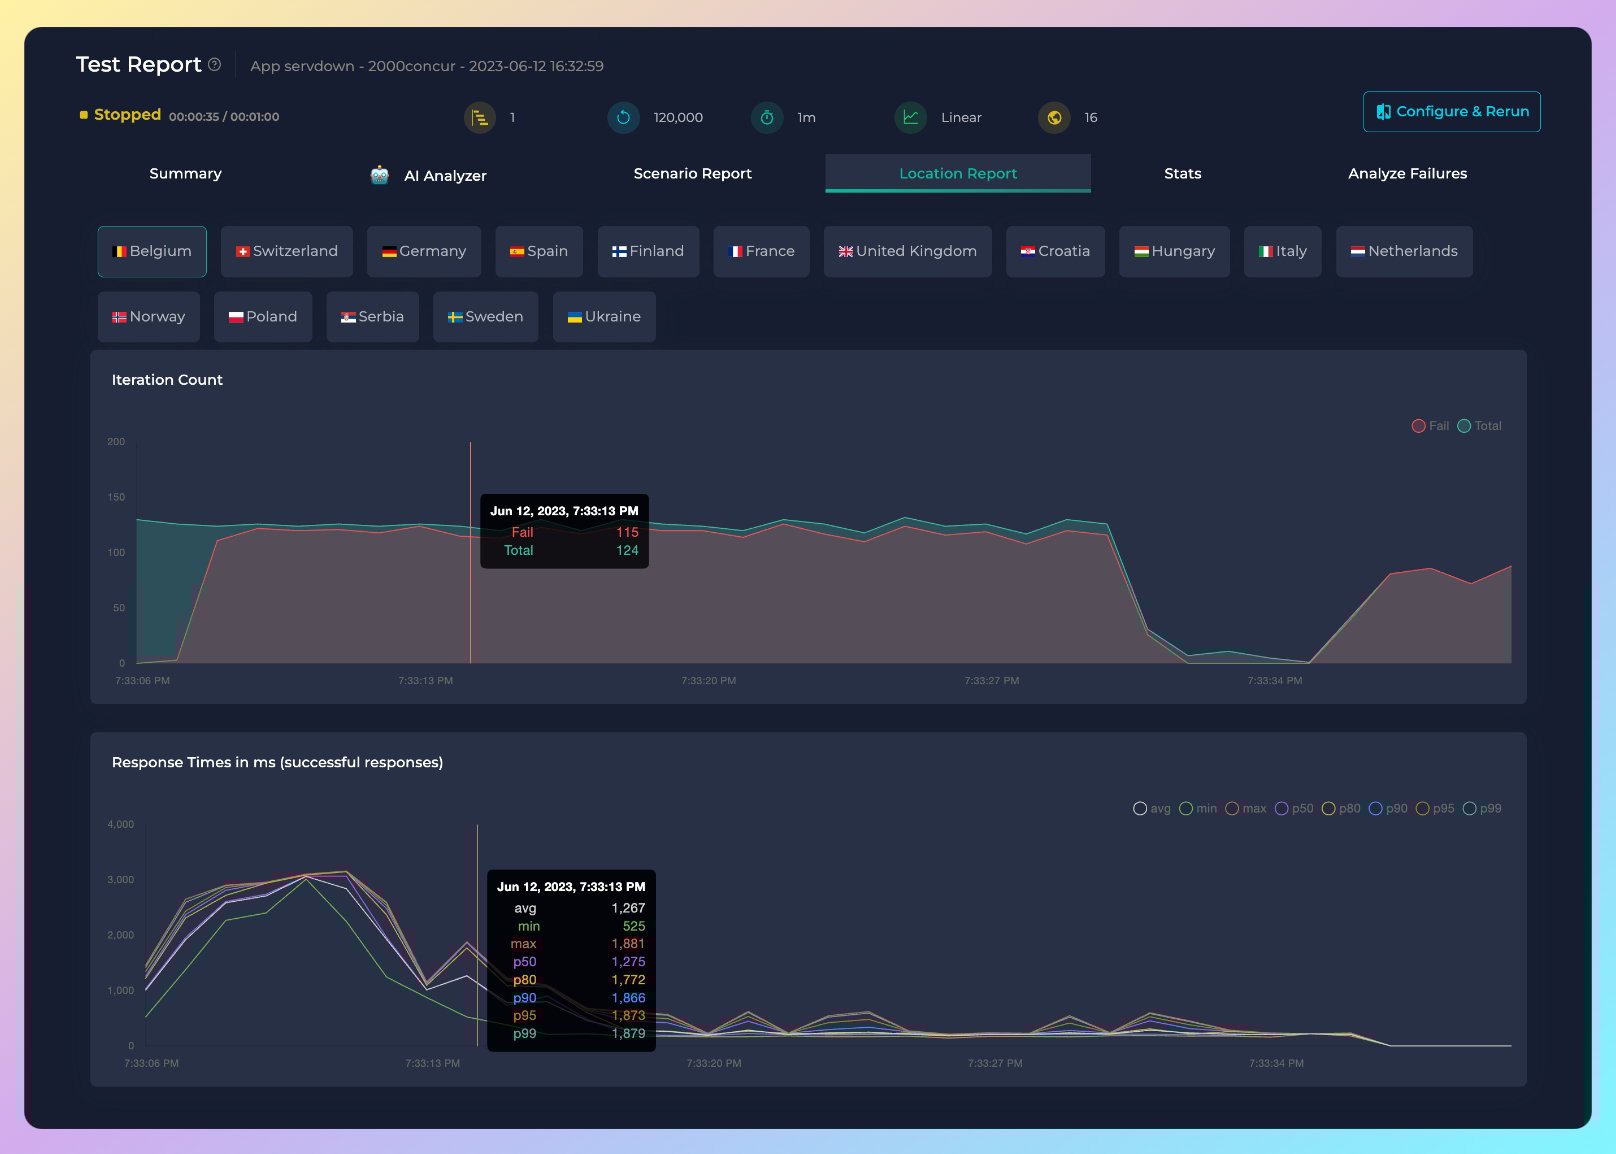Select the Location Report tab
The image size is (1616, 1154).
click(x=958, y=173)
